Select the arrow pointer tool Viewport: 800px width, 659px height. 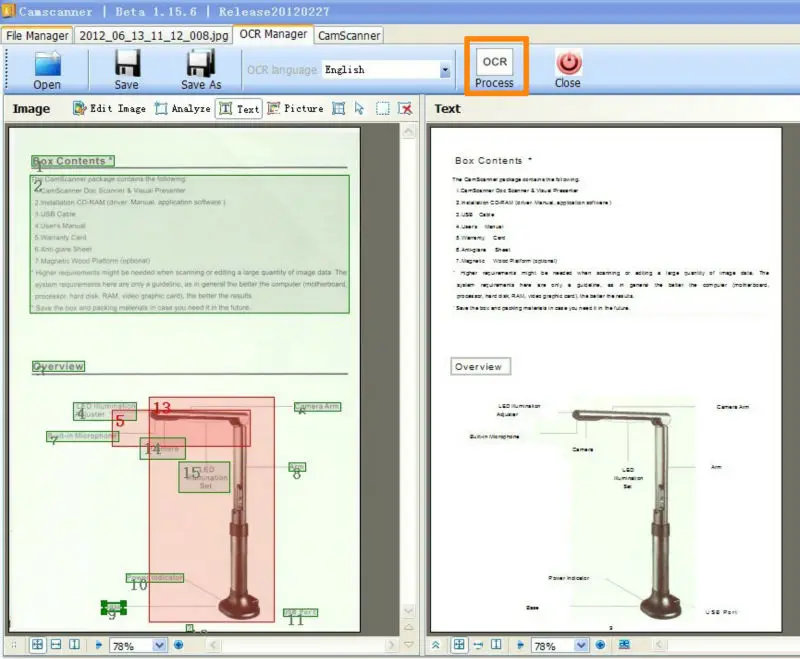(359, 108)
